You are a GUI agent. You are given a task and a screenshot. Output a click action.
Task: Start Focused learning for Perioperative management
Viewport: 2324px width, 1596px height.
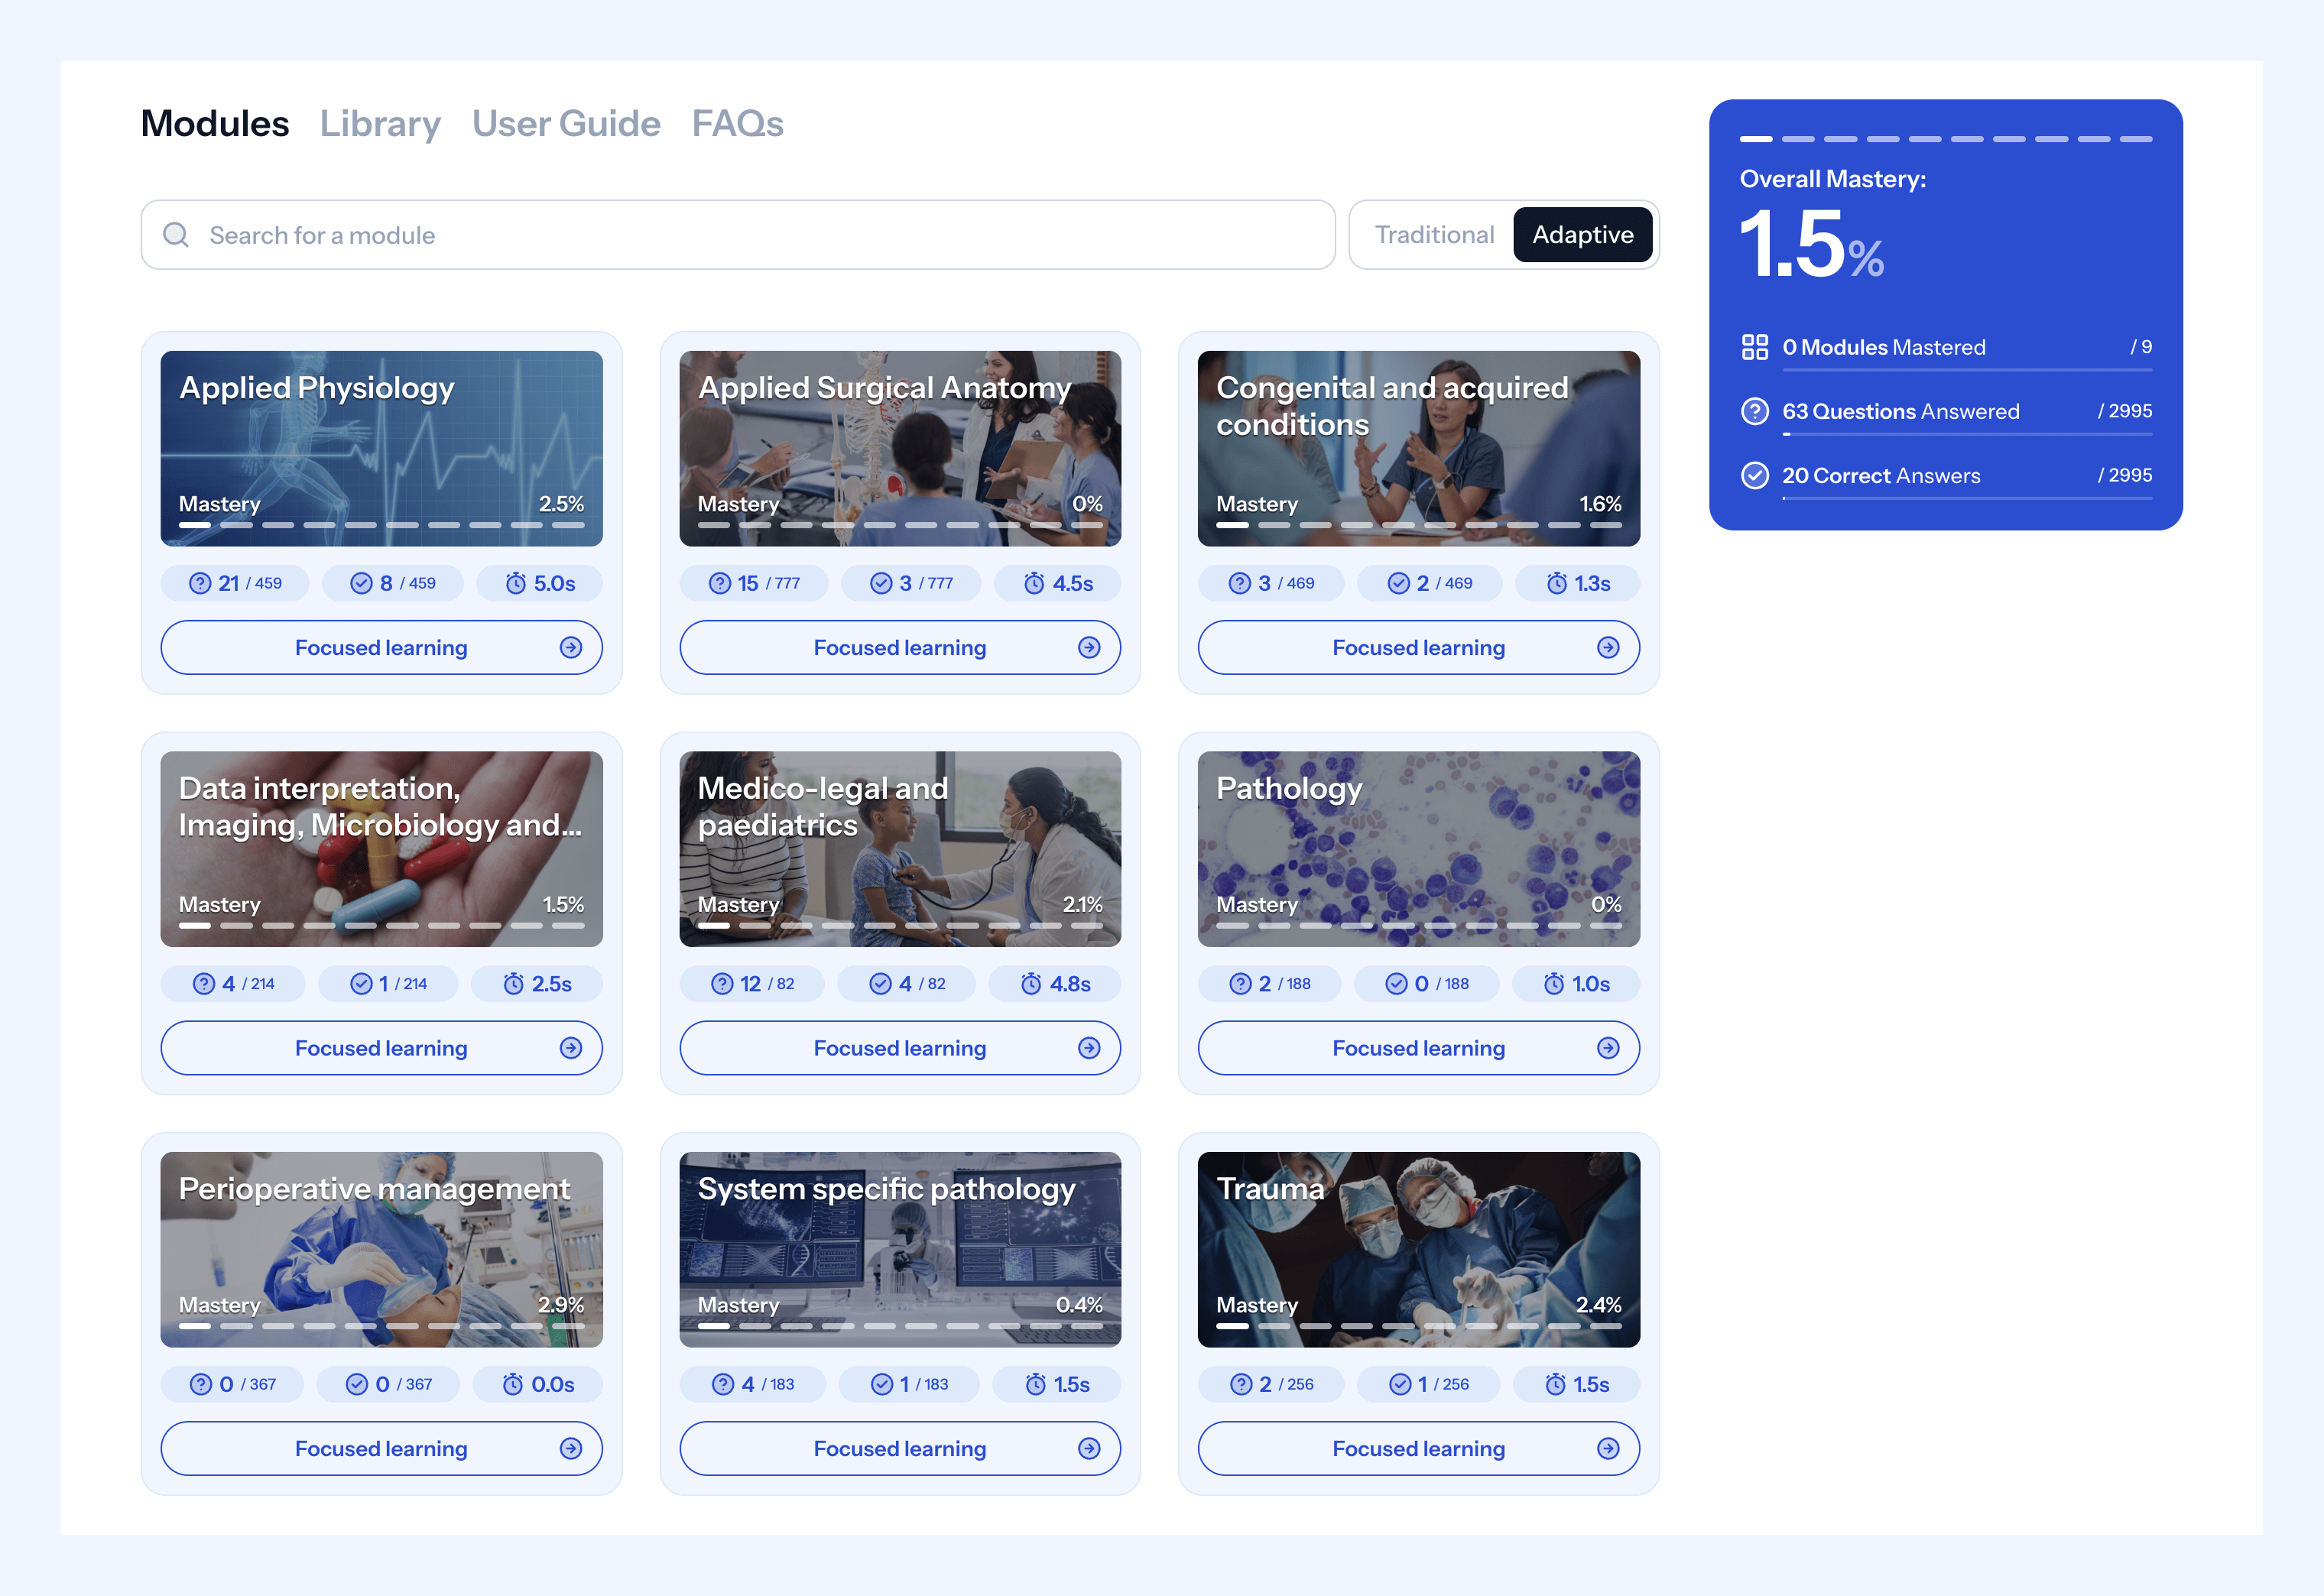(x=381, y=1449)
